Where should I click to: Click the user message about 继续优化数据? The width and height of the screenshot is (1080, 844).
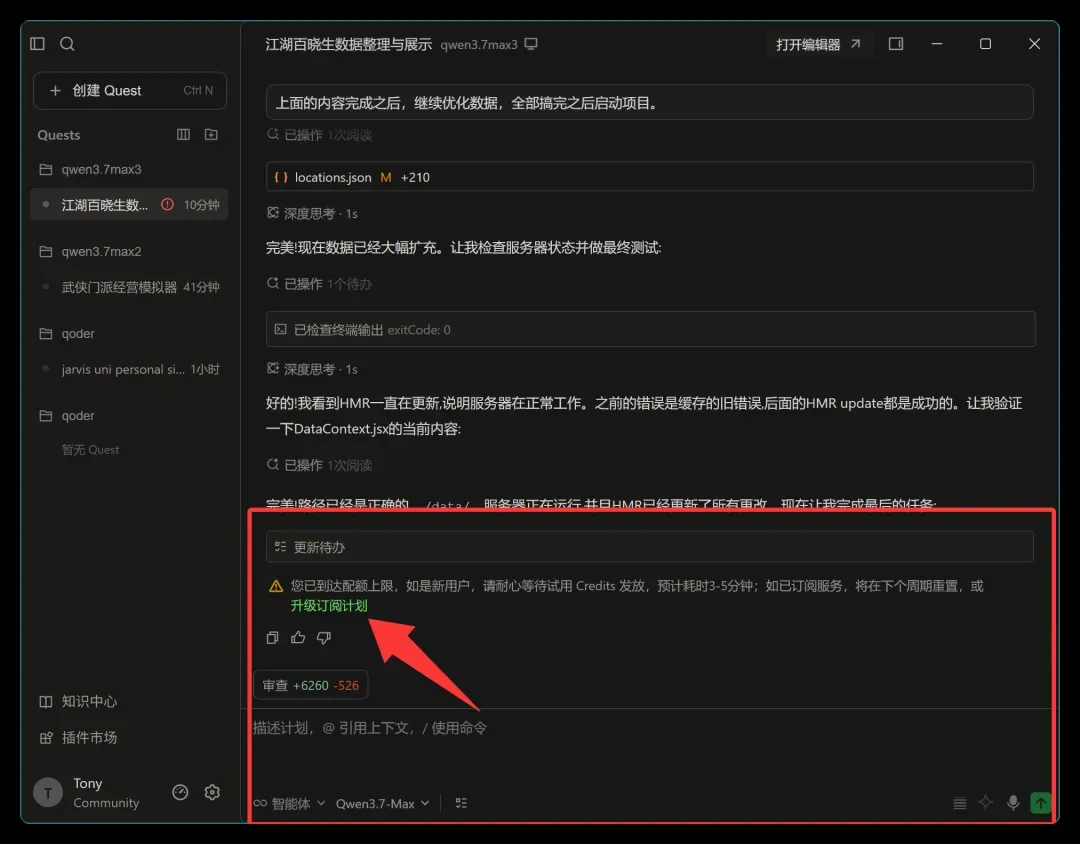pos(650,103)
